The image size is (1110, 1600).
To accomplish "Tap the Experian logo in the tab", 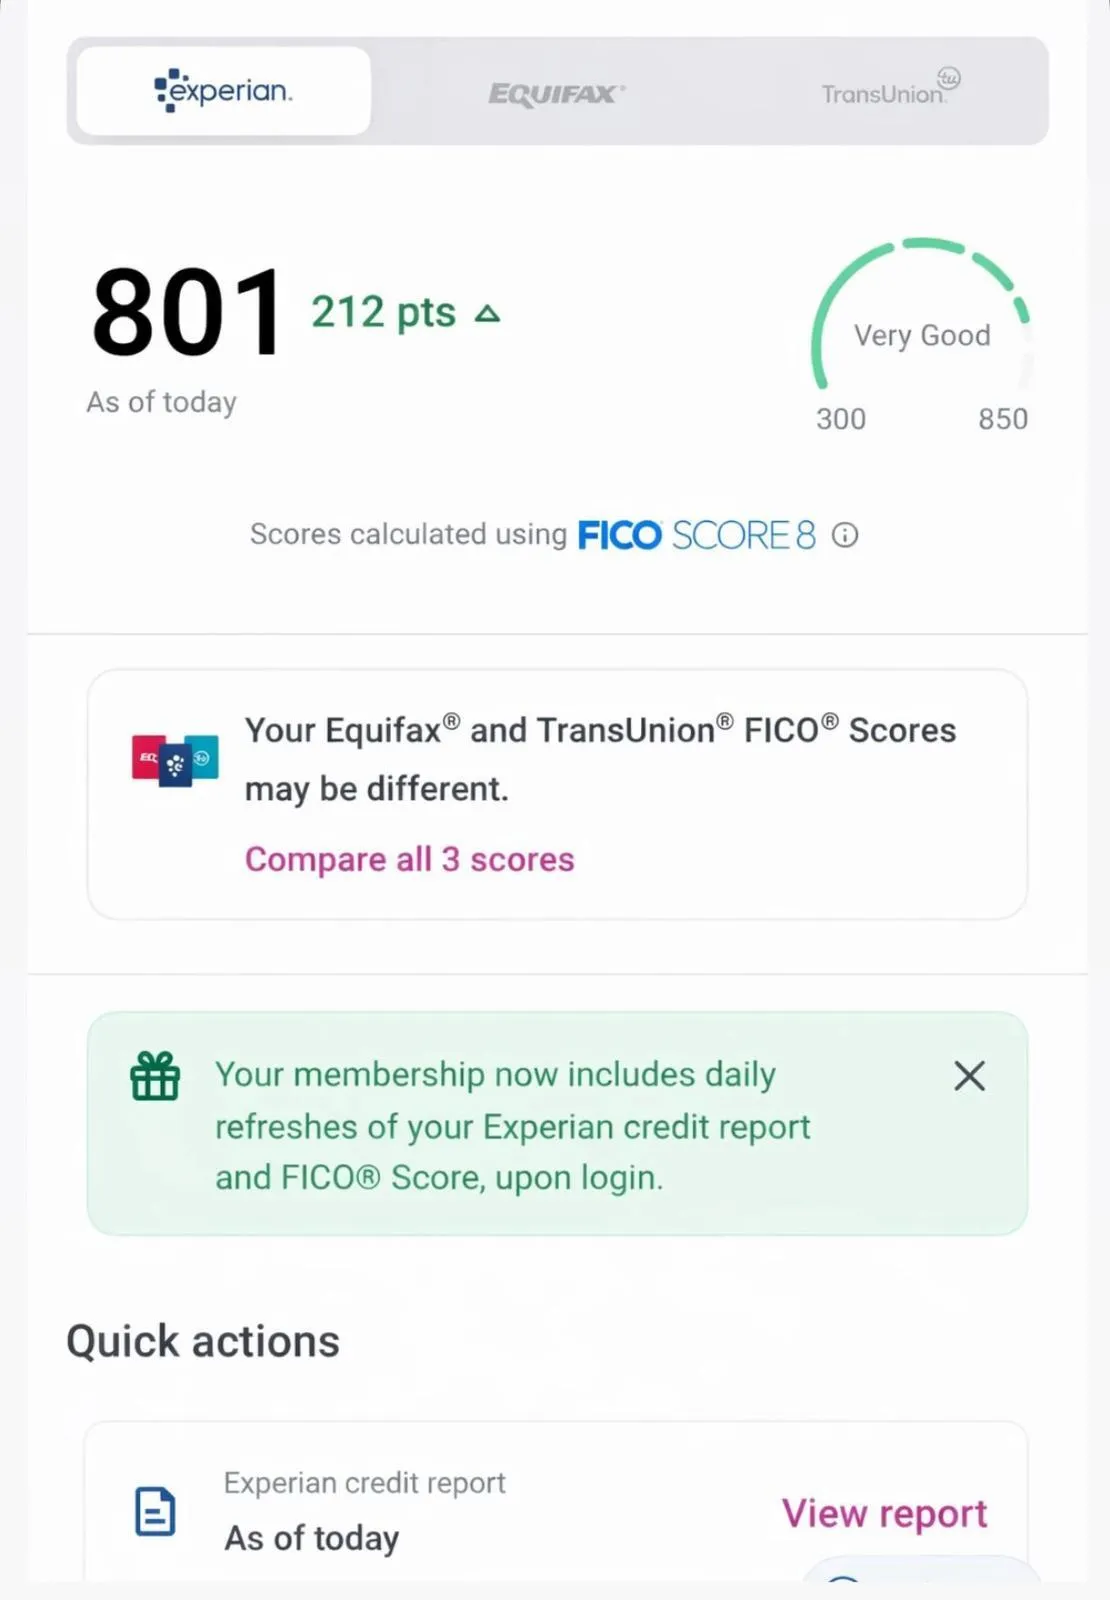I will (x=223, y=91).
